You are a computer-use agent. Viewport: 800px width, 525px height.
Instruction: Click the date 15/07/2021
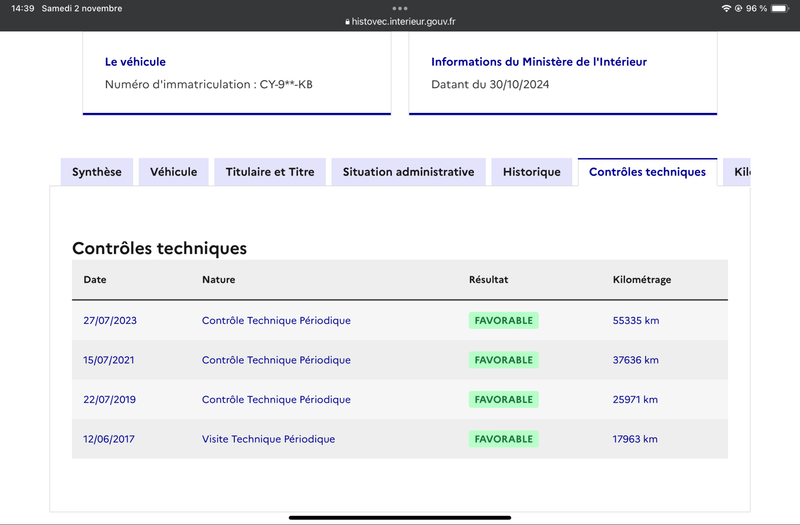pyautogui.click(x=109, y=360)
